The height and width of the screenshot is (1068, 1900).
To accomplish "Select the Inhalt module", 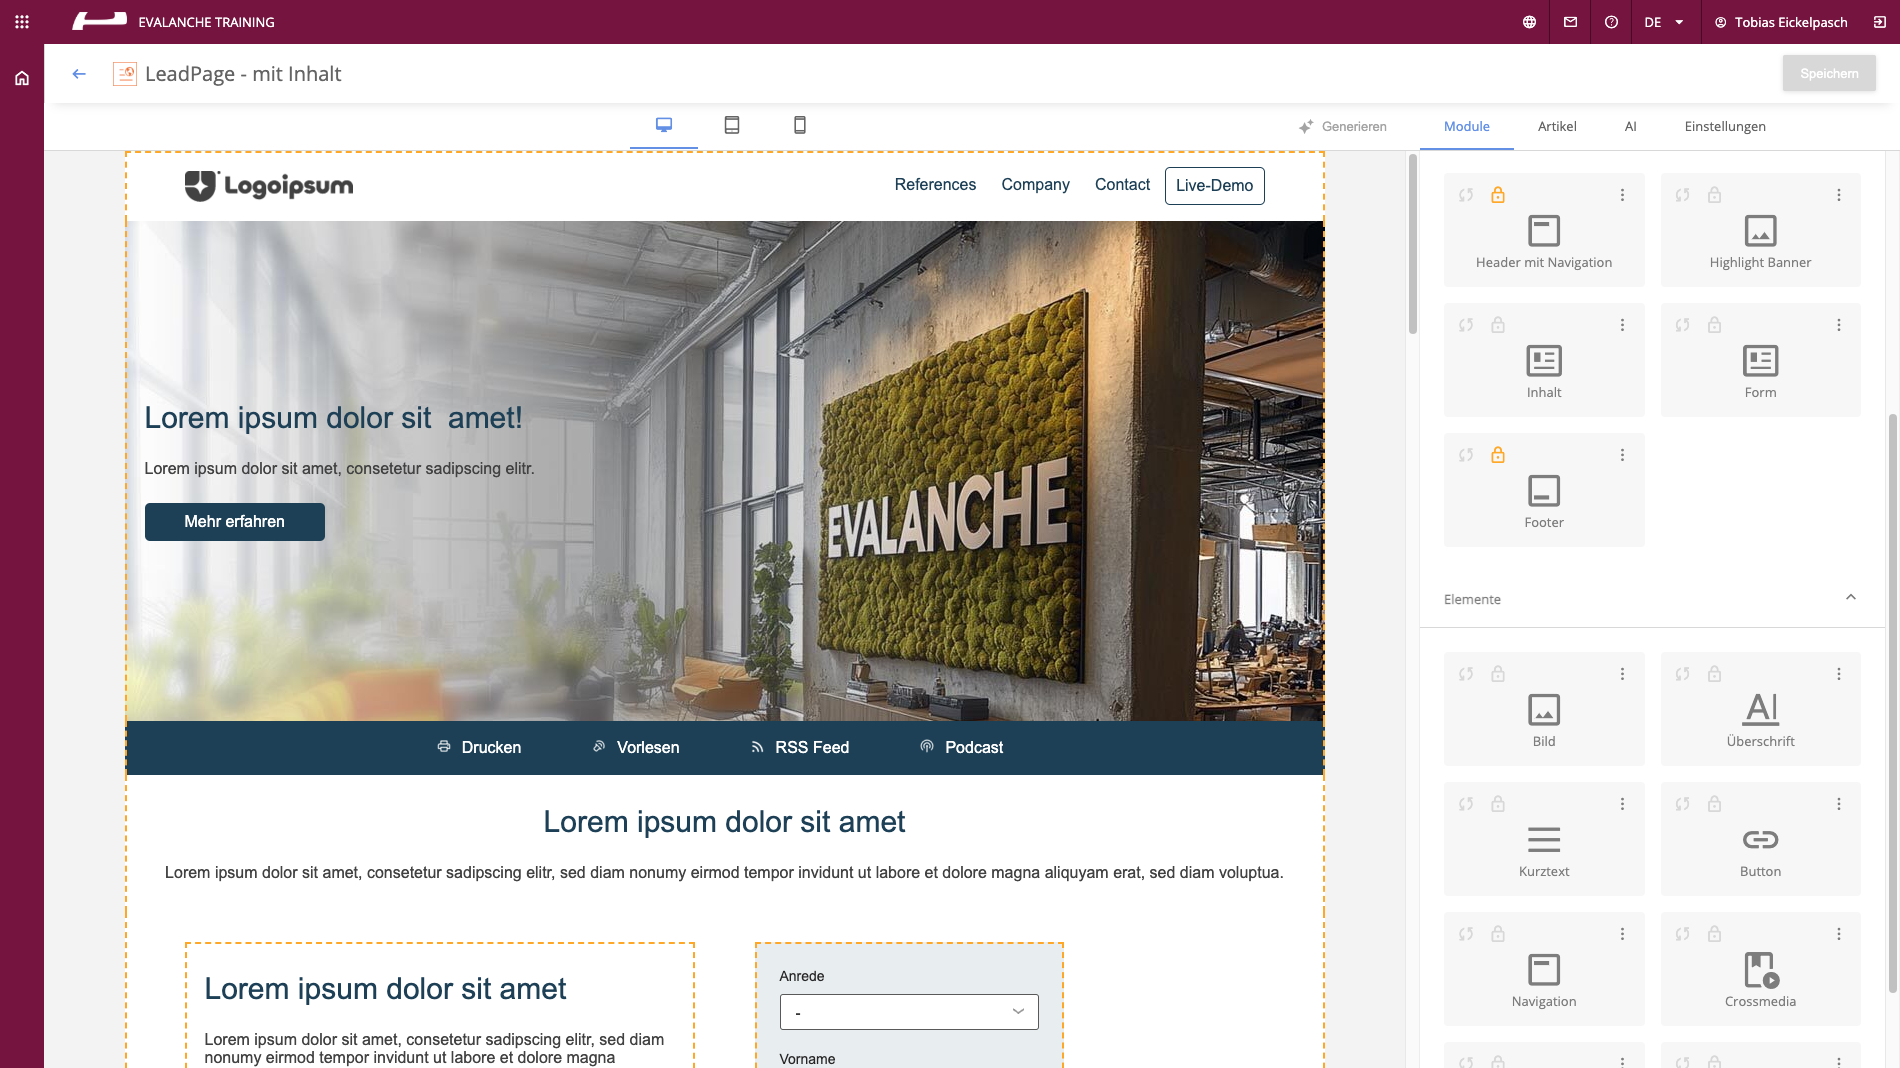I will tap(1544, 360).
